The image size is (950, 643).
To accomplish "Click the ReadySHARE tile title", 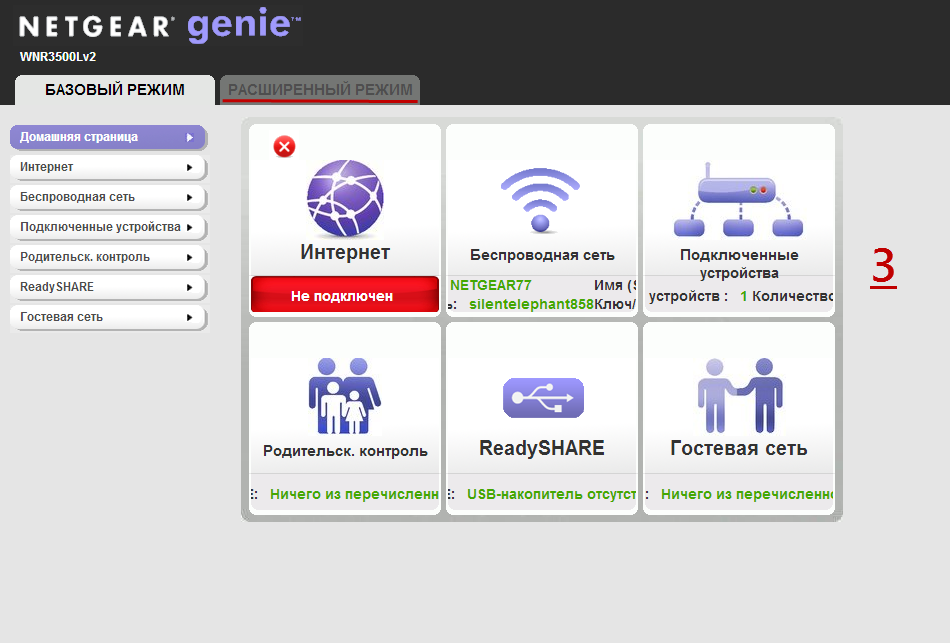I will click(x=542, y=448).
